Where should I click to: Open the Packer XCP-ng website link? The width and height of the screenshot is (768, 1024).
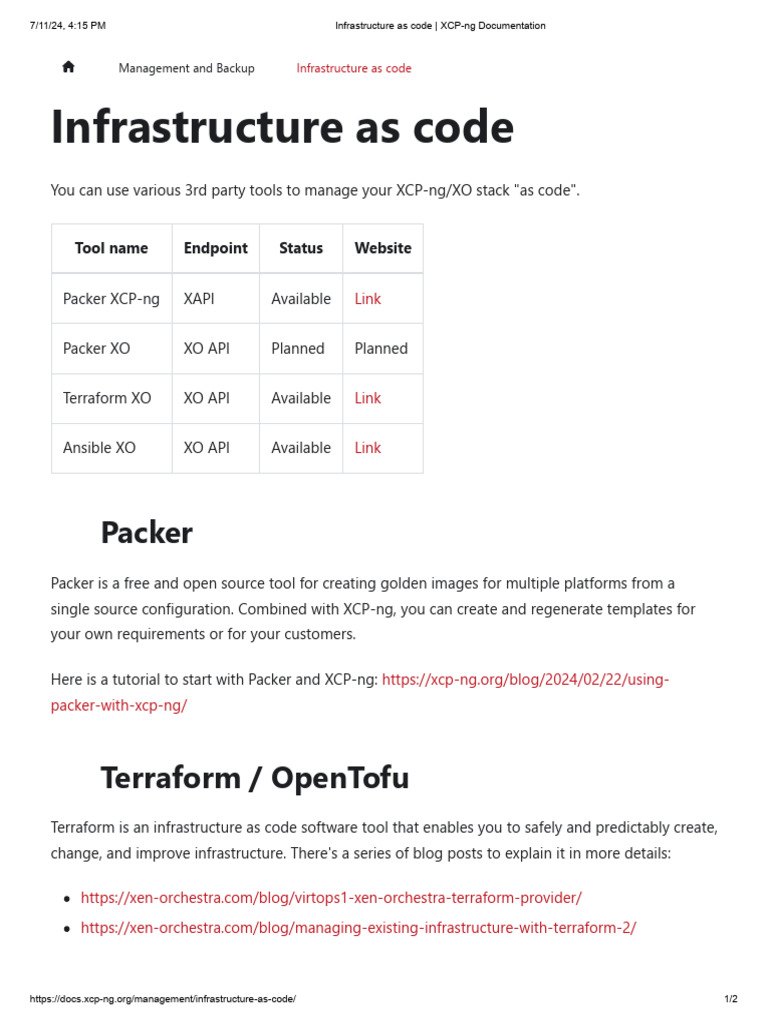[367, 299]
